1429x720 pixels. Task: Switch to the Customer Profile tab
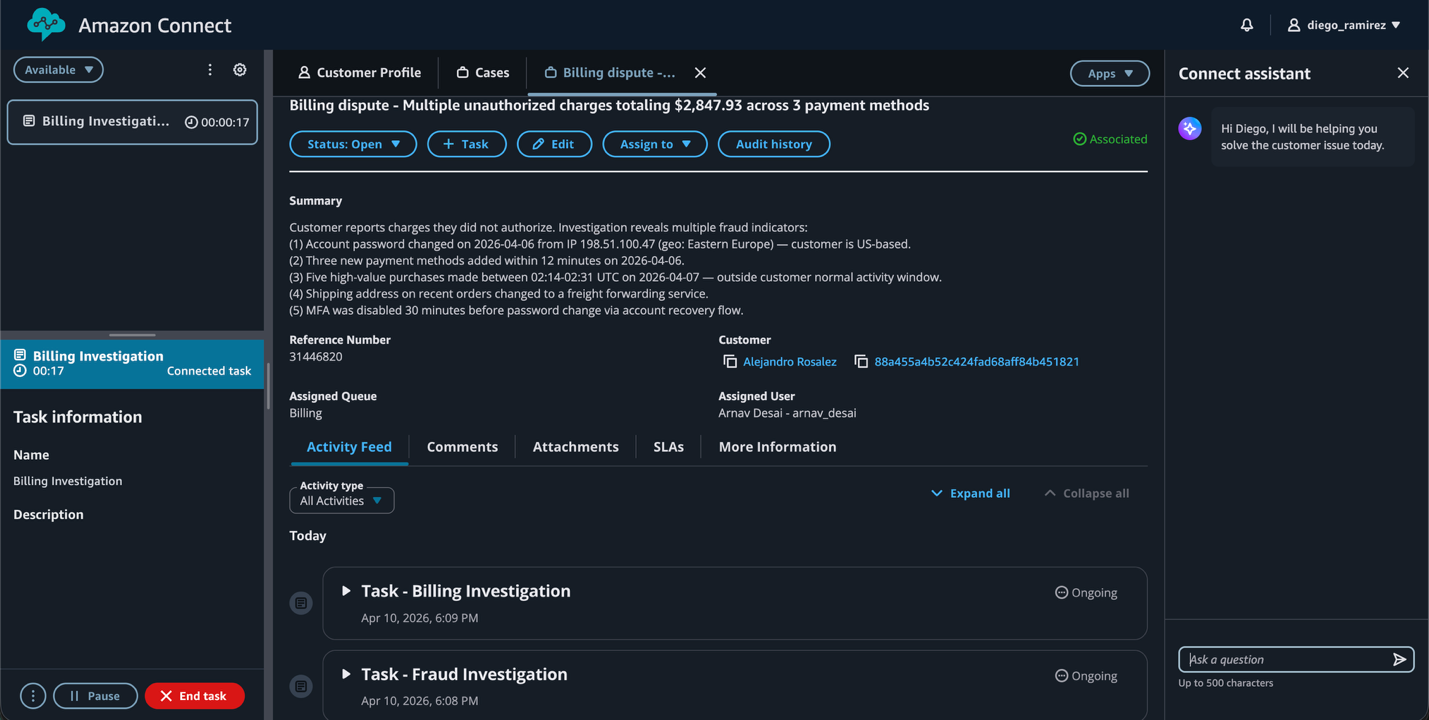(359, 73)
